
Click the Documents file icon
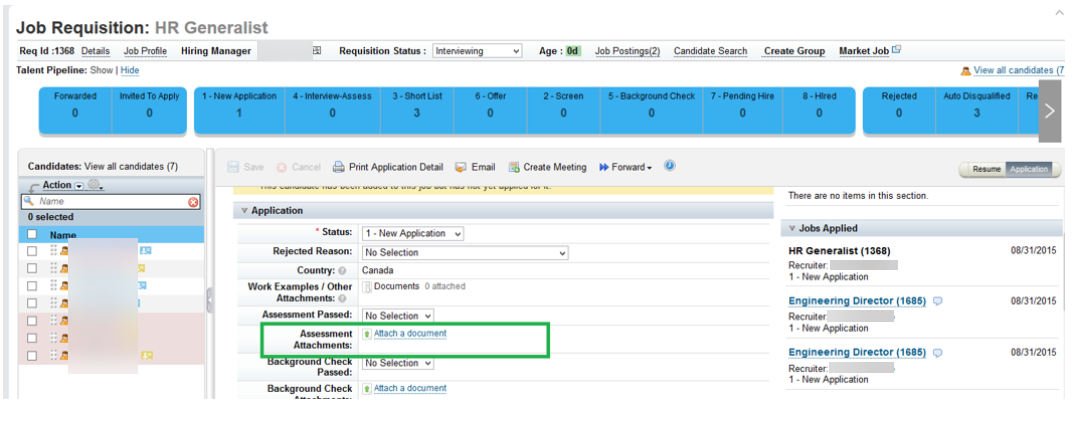tap(367, 287)
